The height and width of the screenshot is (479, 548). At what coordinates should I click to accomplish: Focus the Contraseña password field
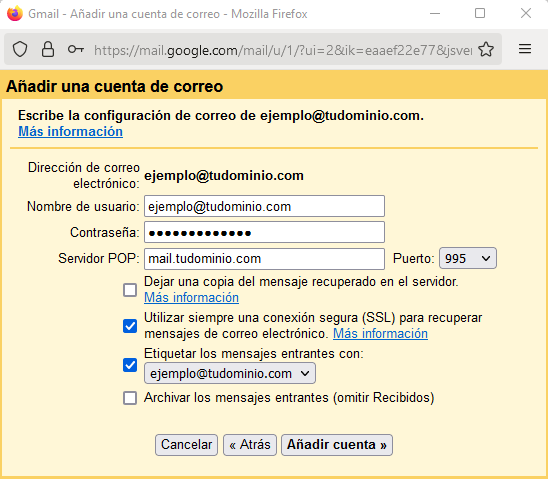pos(264,232)
